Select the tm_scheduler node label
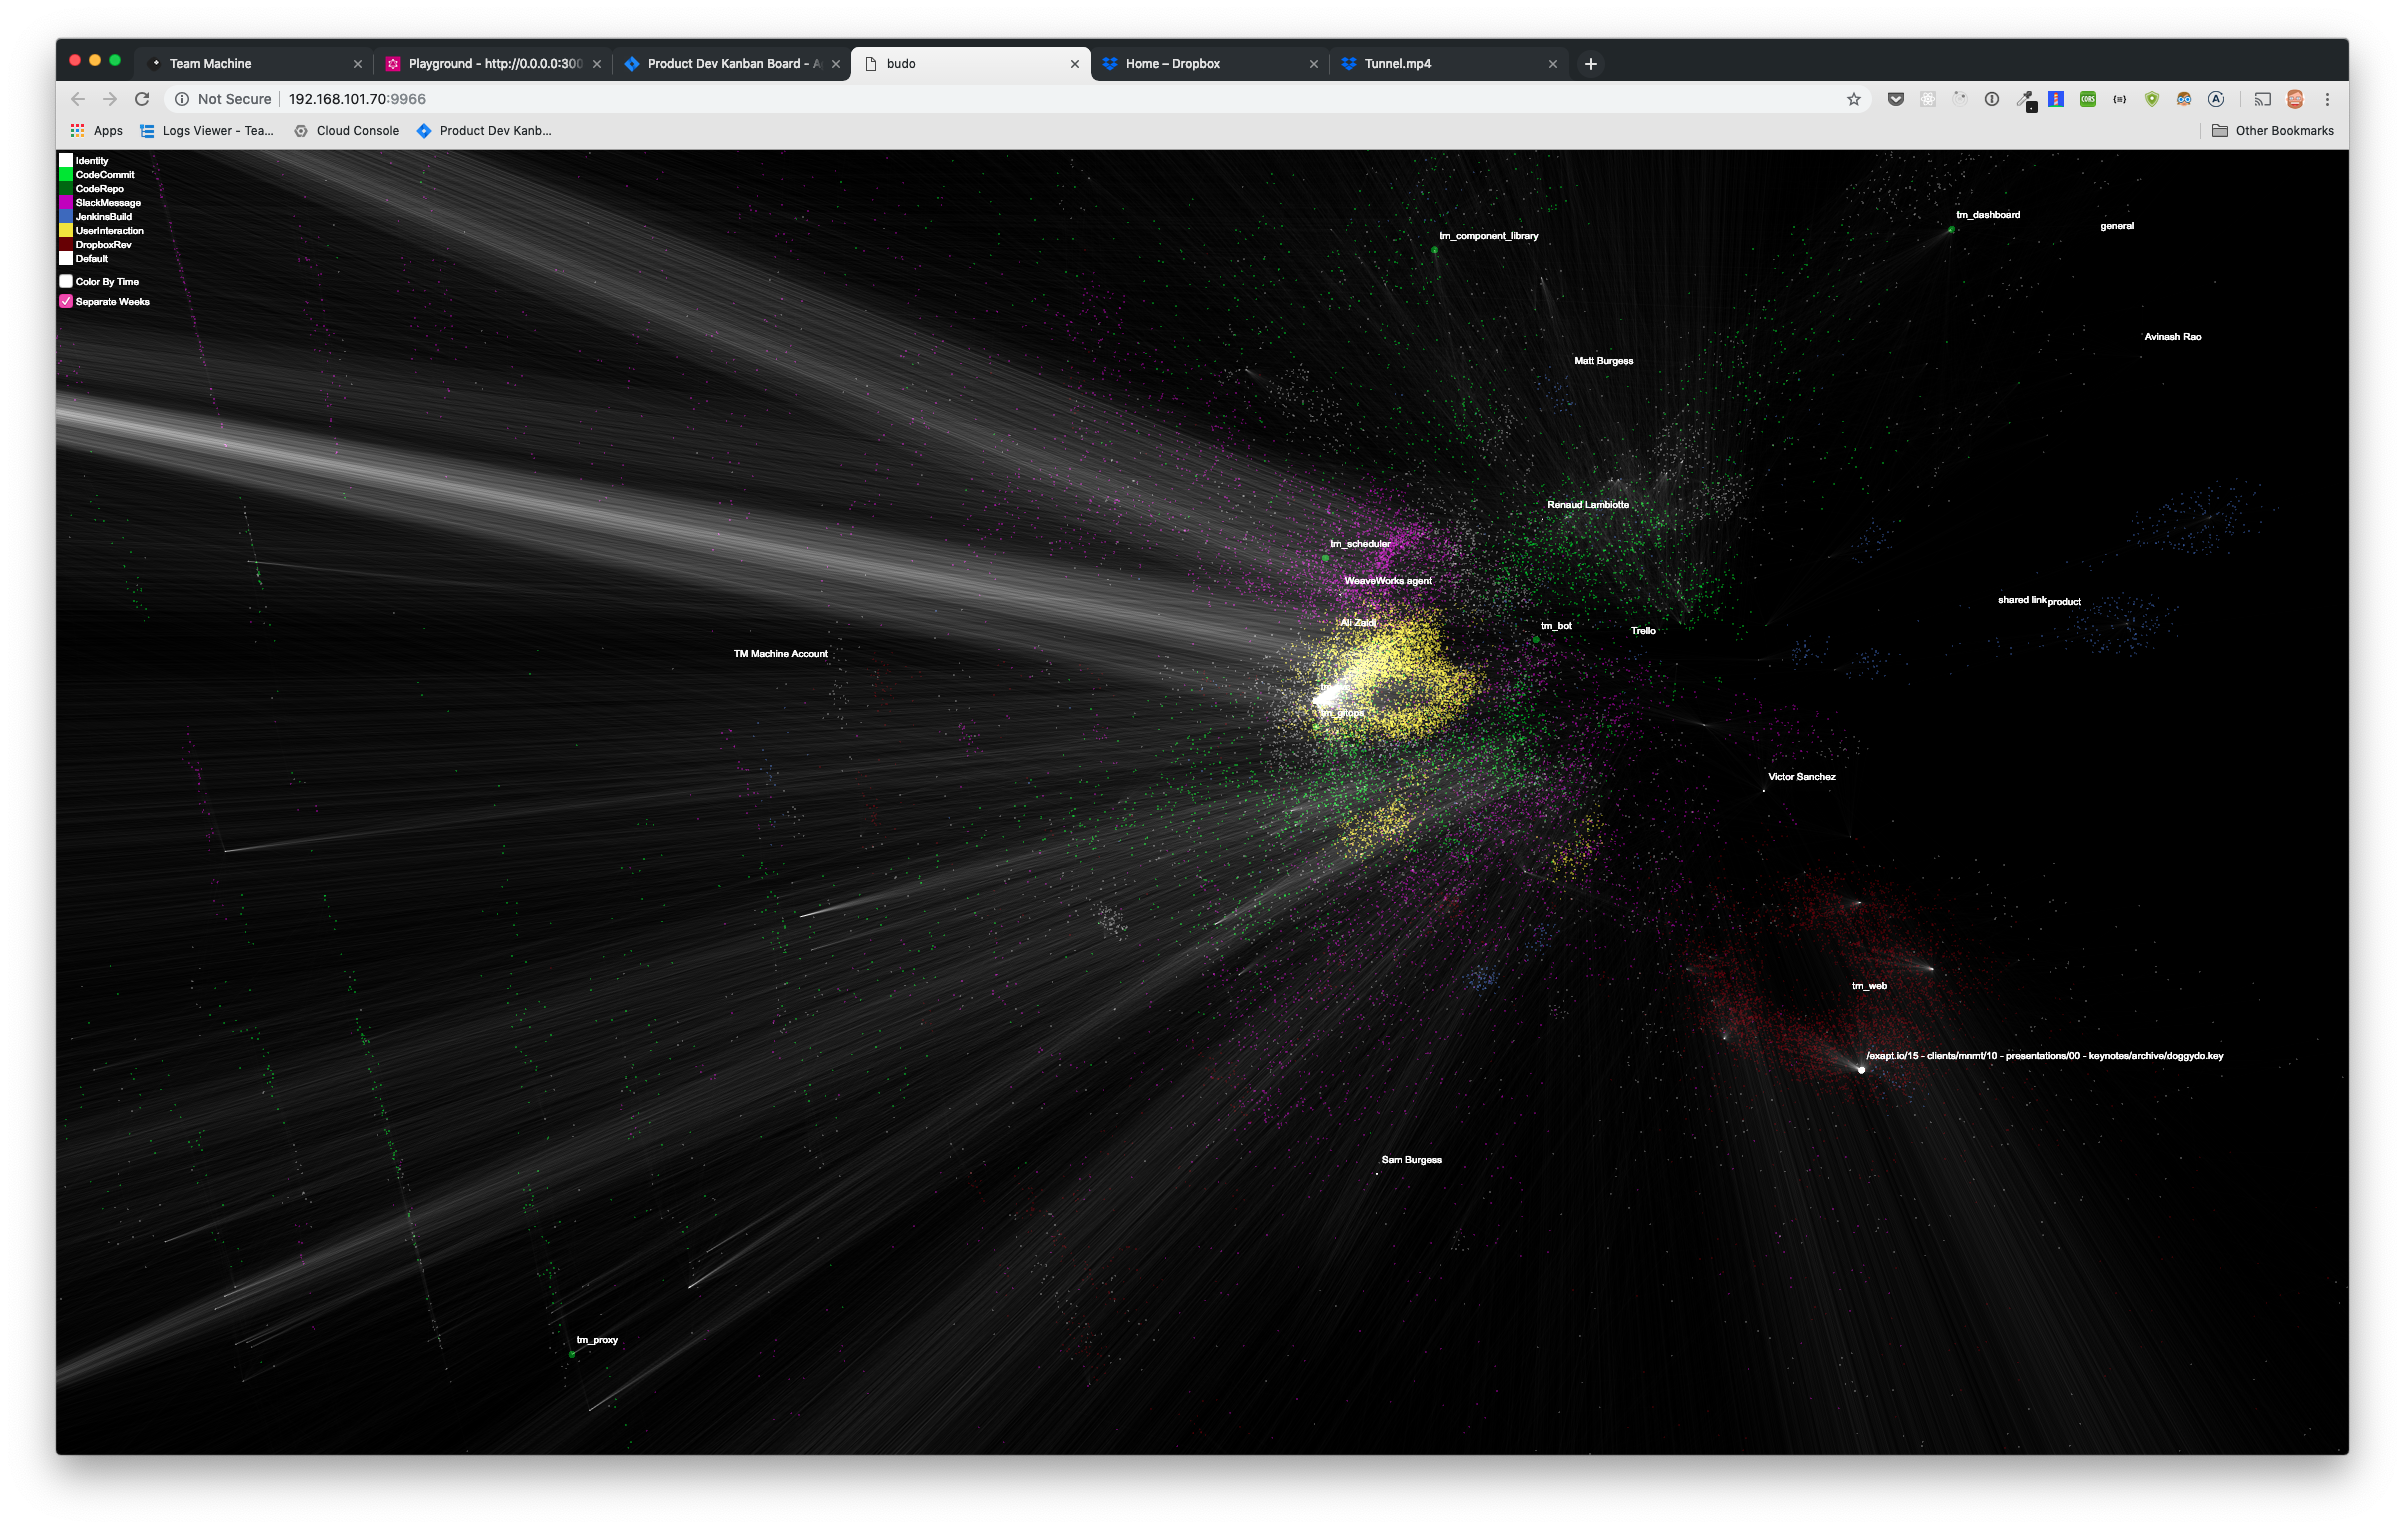 [x=1360, y=544]
